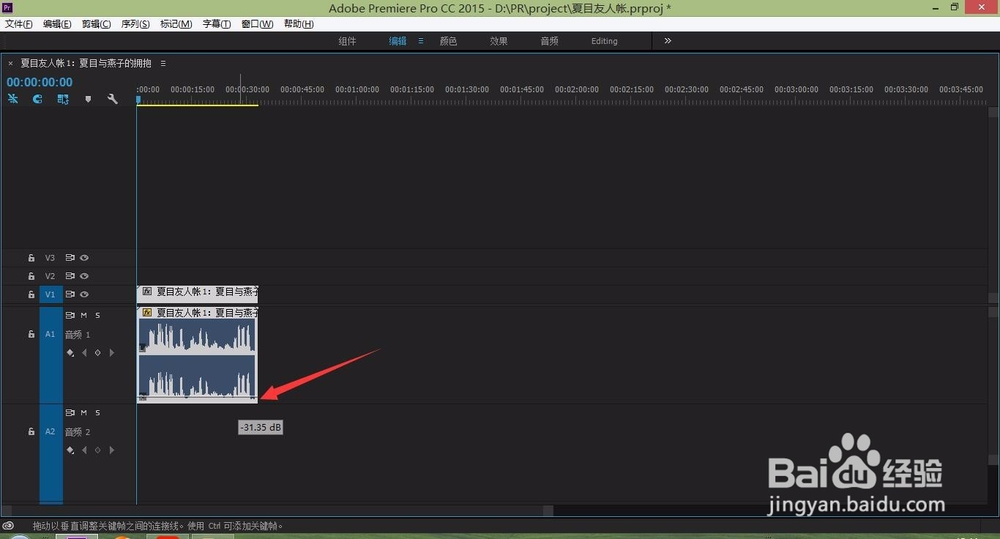1000x539 pixels.
Task: Switch to the 组件 workspace
Action: 347,41
